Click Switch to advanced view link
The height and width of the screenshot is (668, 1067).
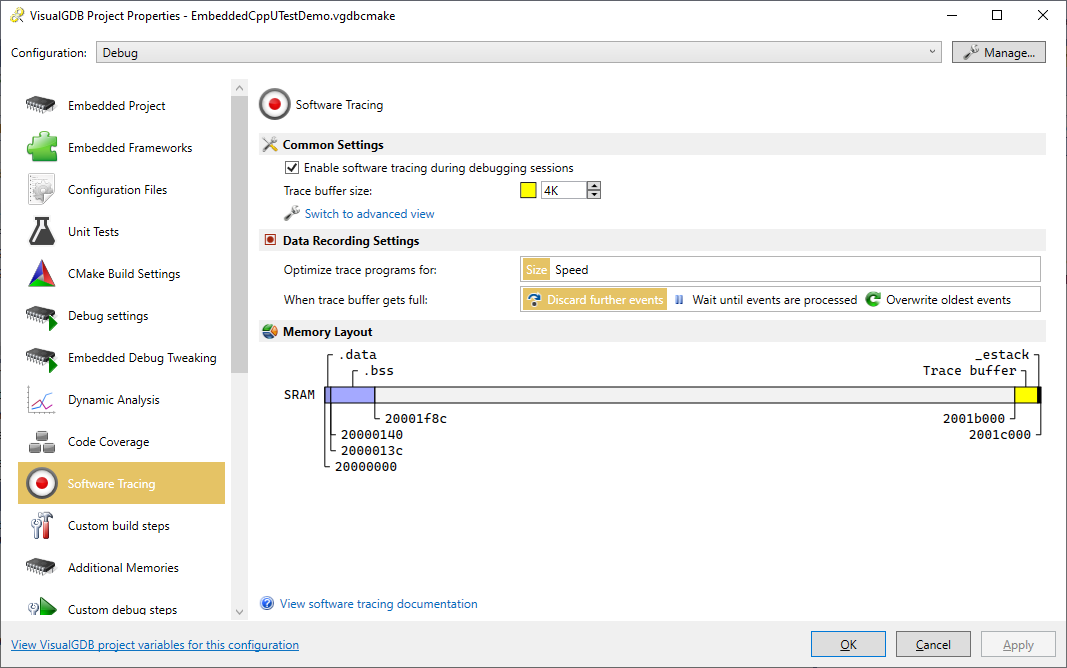(x=369, y=214)
